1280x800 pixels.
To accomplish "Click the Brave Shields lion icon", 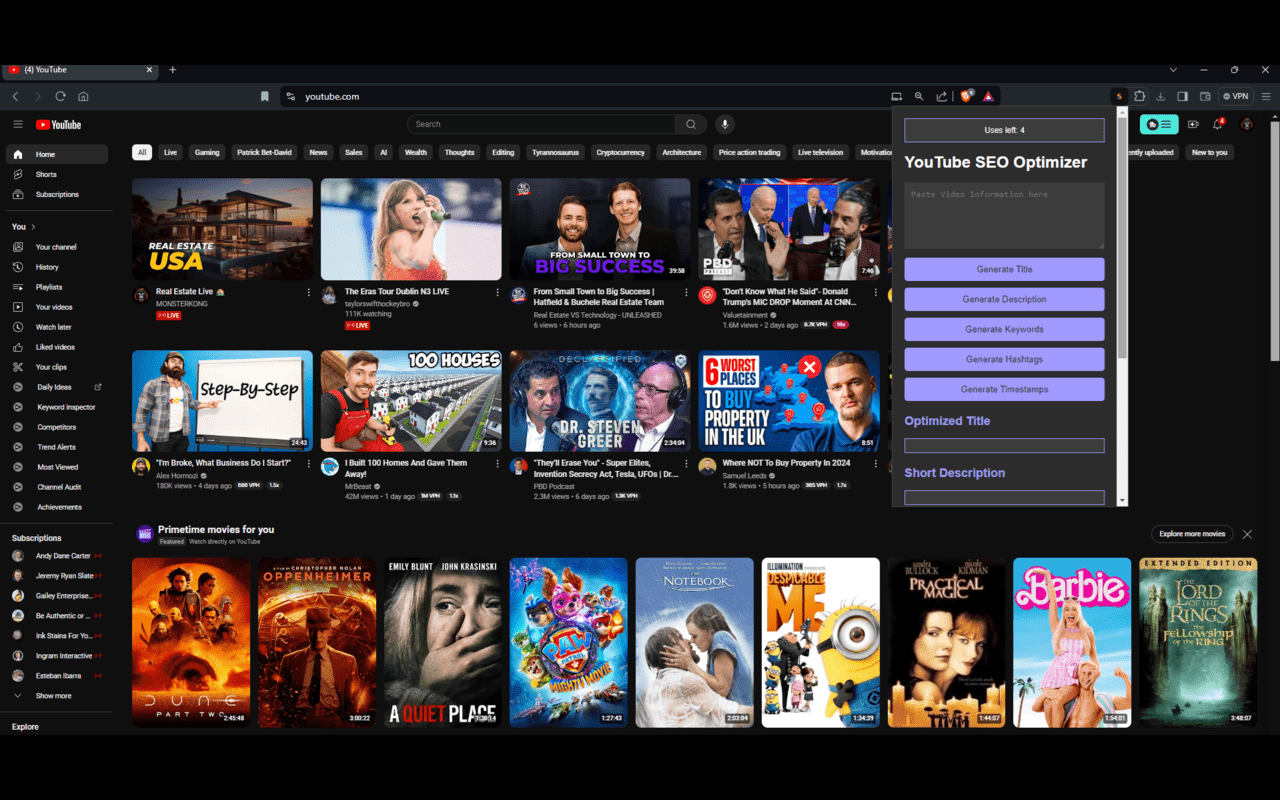I will 966,96.
